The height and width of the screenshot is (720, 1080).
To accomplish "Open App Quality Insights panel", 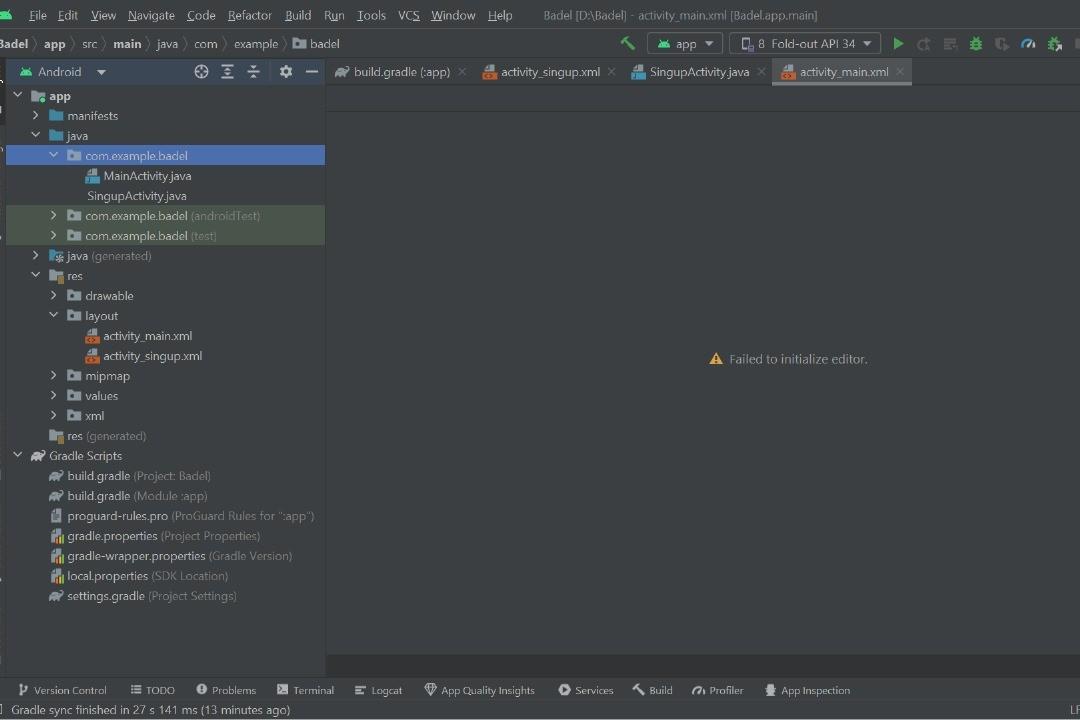I will [x=480, y=690].
